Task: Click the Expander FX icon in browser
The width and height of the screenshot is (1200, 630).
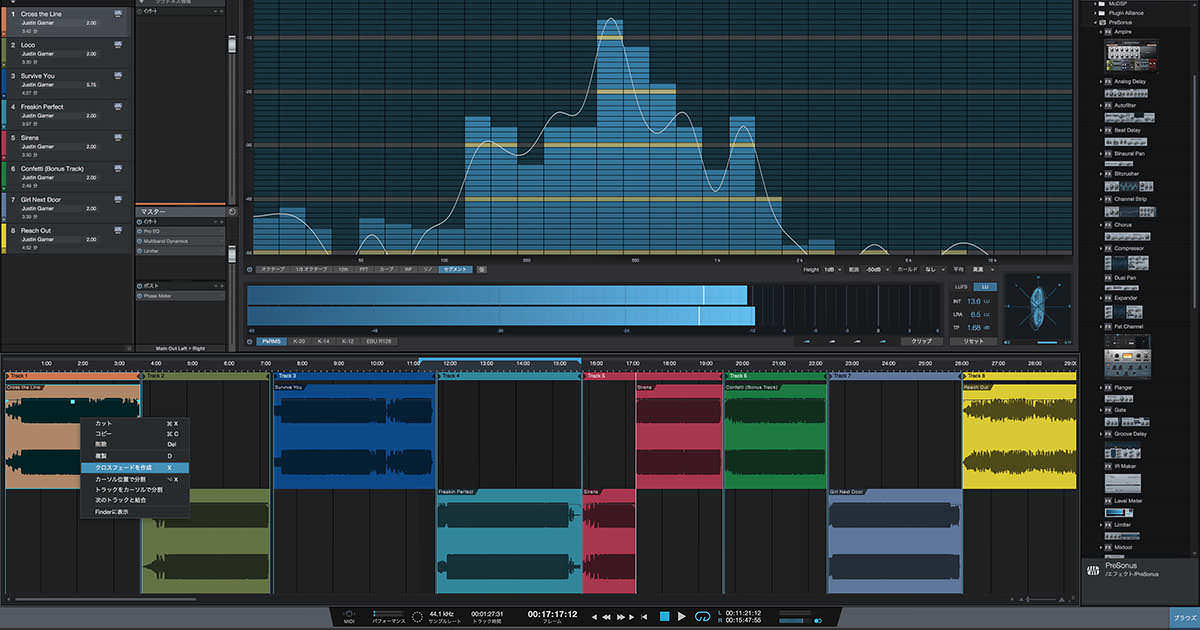Action: (x=1108, y=298)
